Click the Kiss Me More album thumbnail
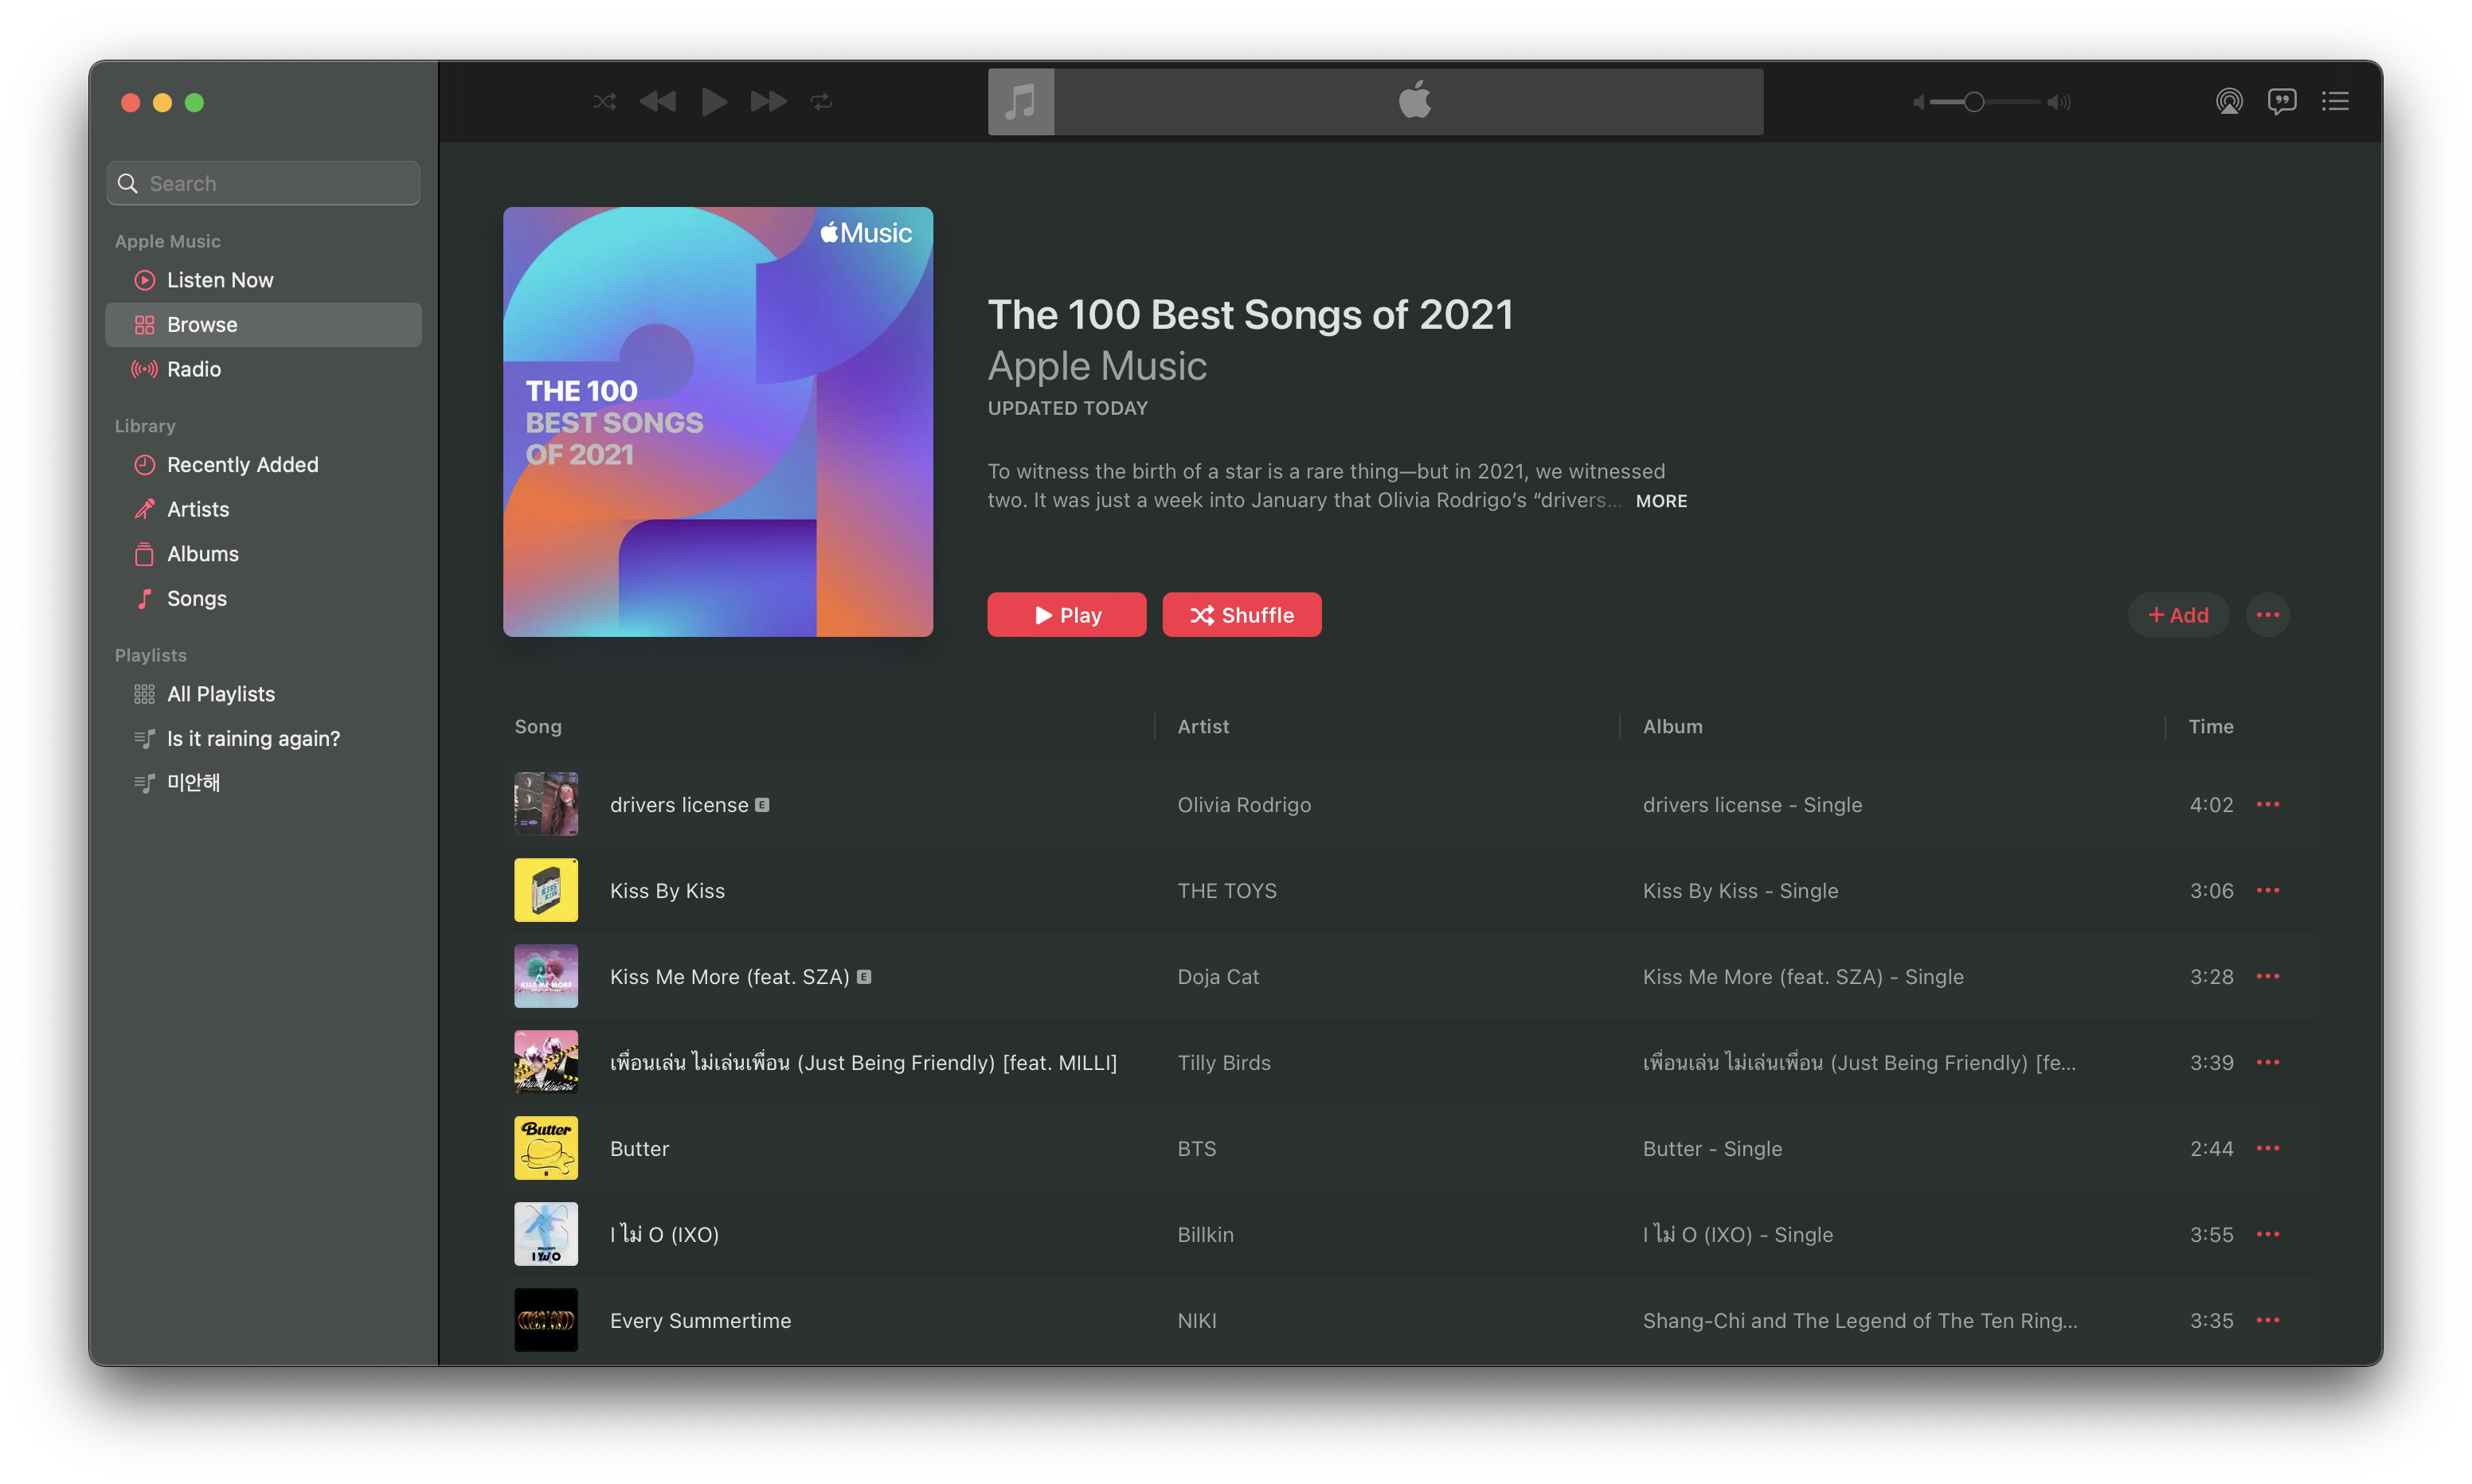Screen dimensions: 2472x1484 pyautogui.click(x=546, y=976)
